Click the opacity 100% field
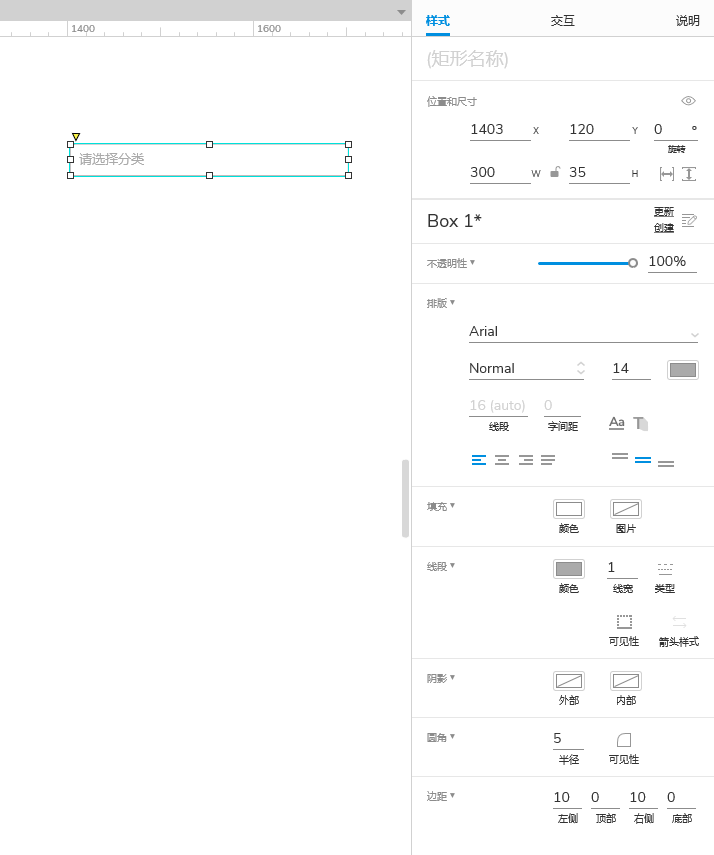Viewport: 714px width, 855px height. tap(672, 262)
